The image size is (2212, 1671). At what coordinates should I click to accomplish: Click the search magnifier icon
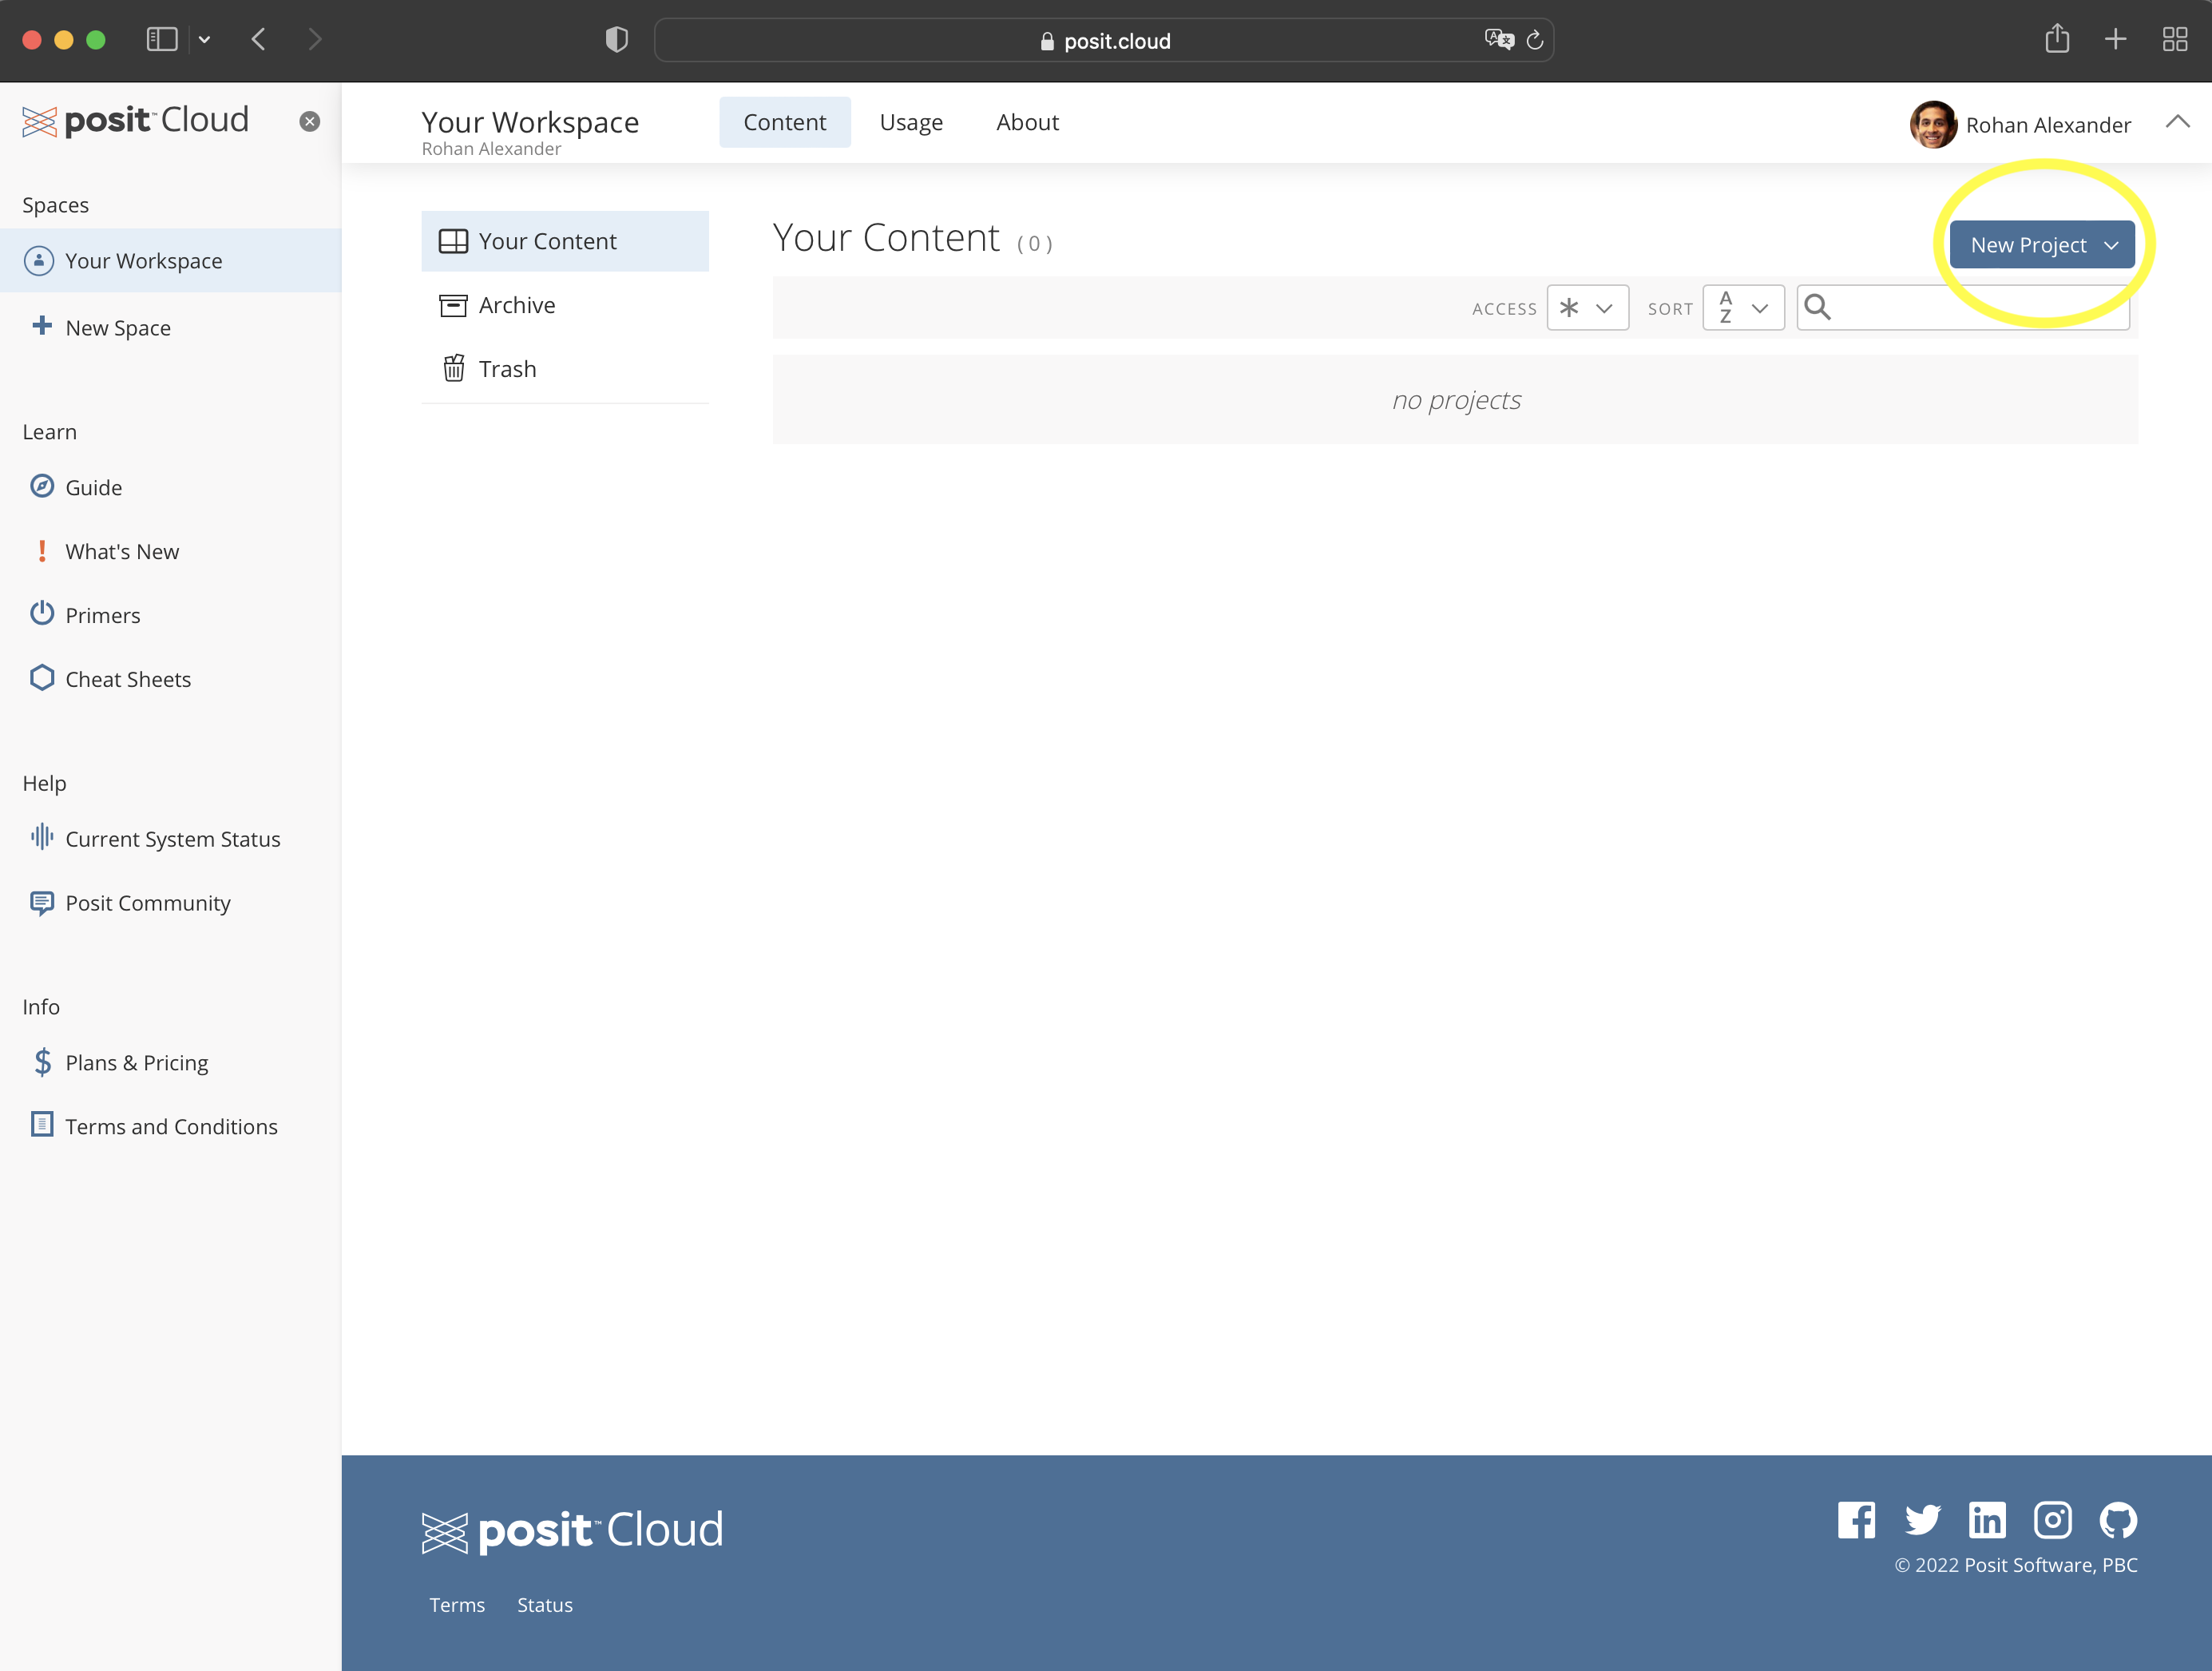coord(1817,307)
